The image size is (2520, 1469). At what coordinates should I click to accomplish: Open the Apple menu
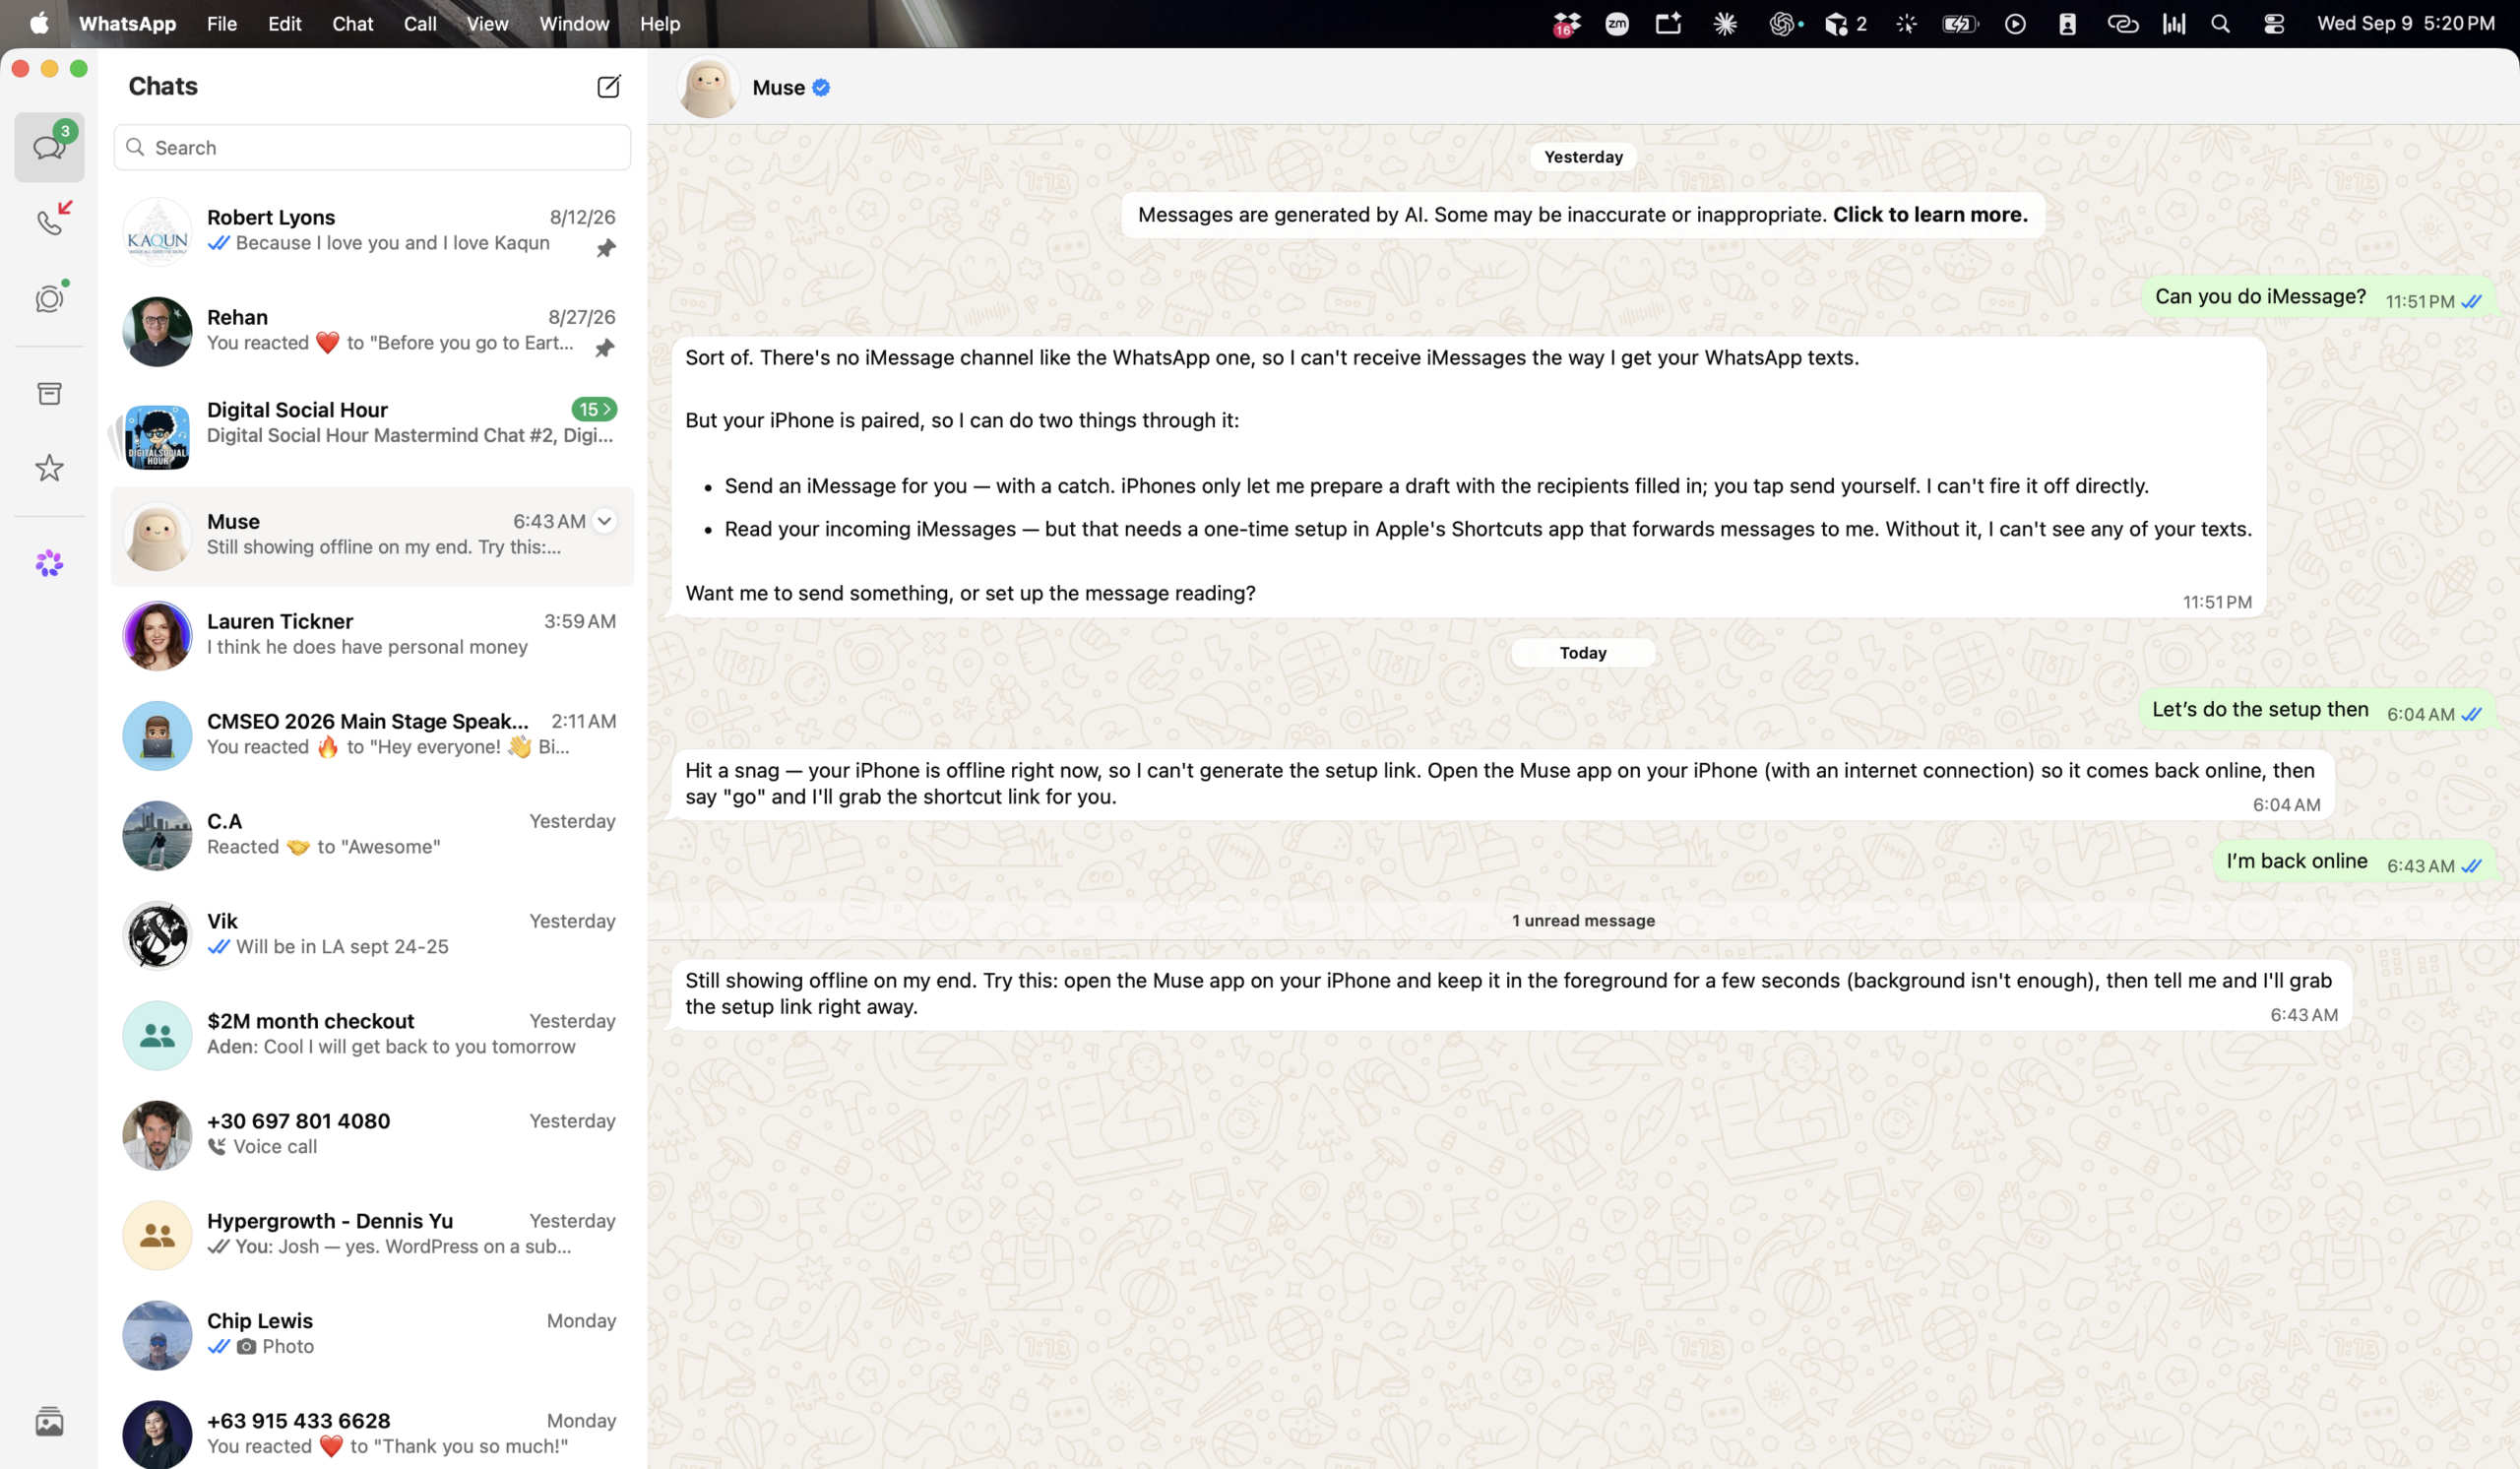tap(39, 23)
